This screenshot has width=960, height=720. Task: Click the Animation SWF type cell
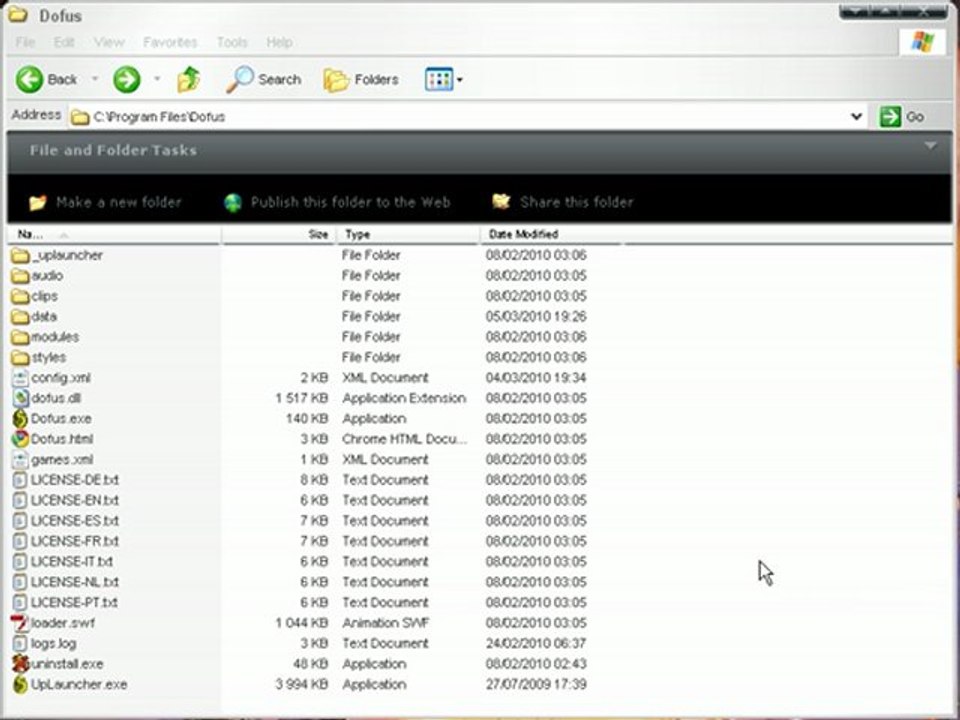point(386,623)
